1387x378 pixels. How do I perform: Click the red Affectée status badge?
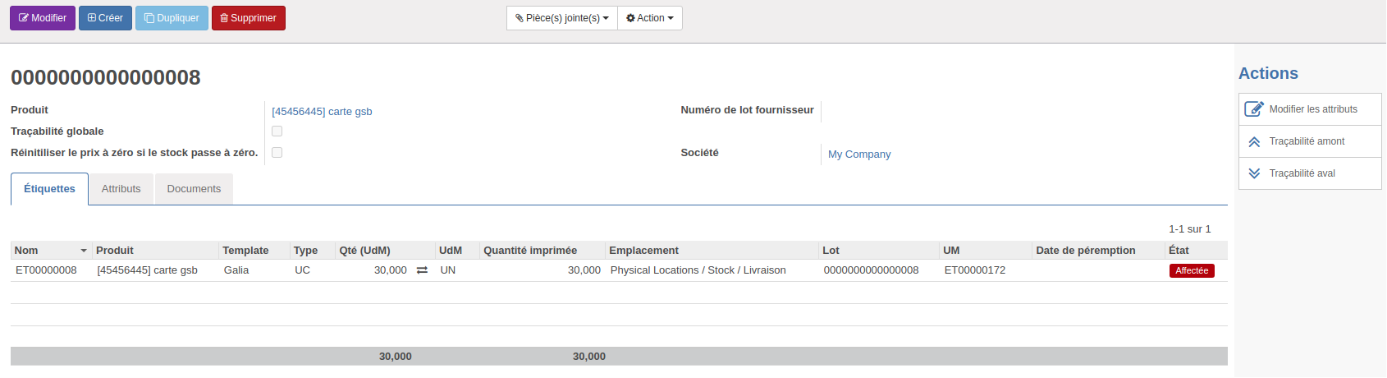click(x=1192, y=270)
